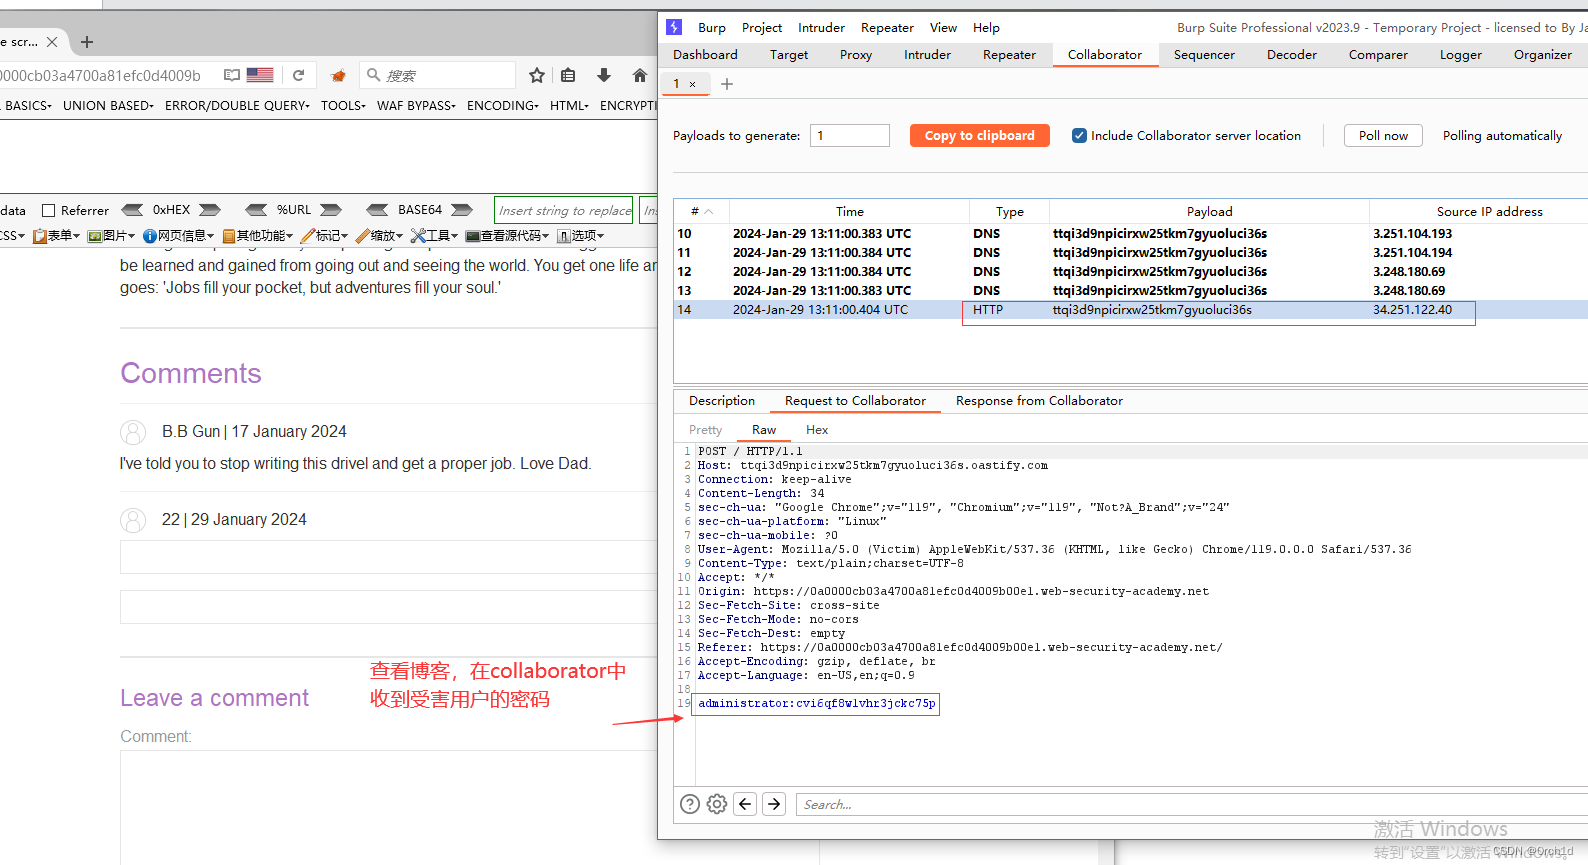Viewport: 1588px width, 865px height.
Task: Switch message view to Pretty
Action: click(x=705, y=430)
